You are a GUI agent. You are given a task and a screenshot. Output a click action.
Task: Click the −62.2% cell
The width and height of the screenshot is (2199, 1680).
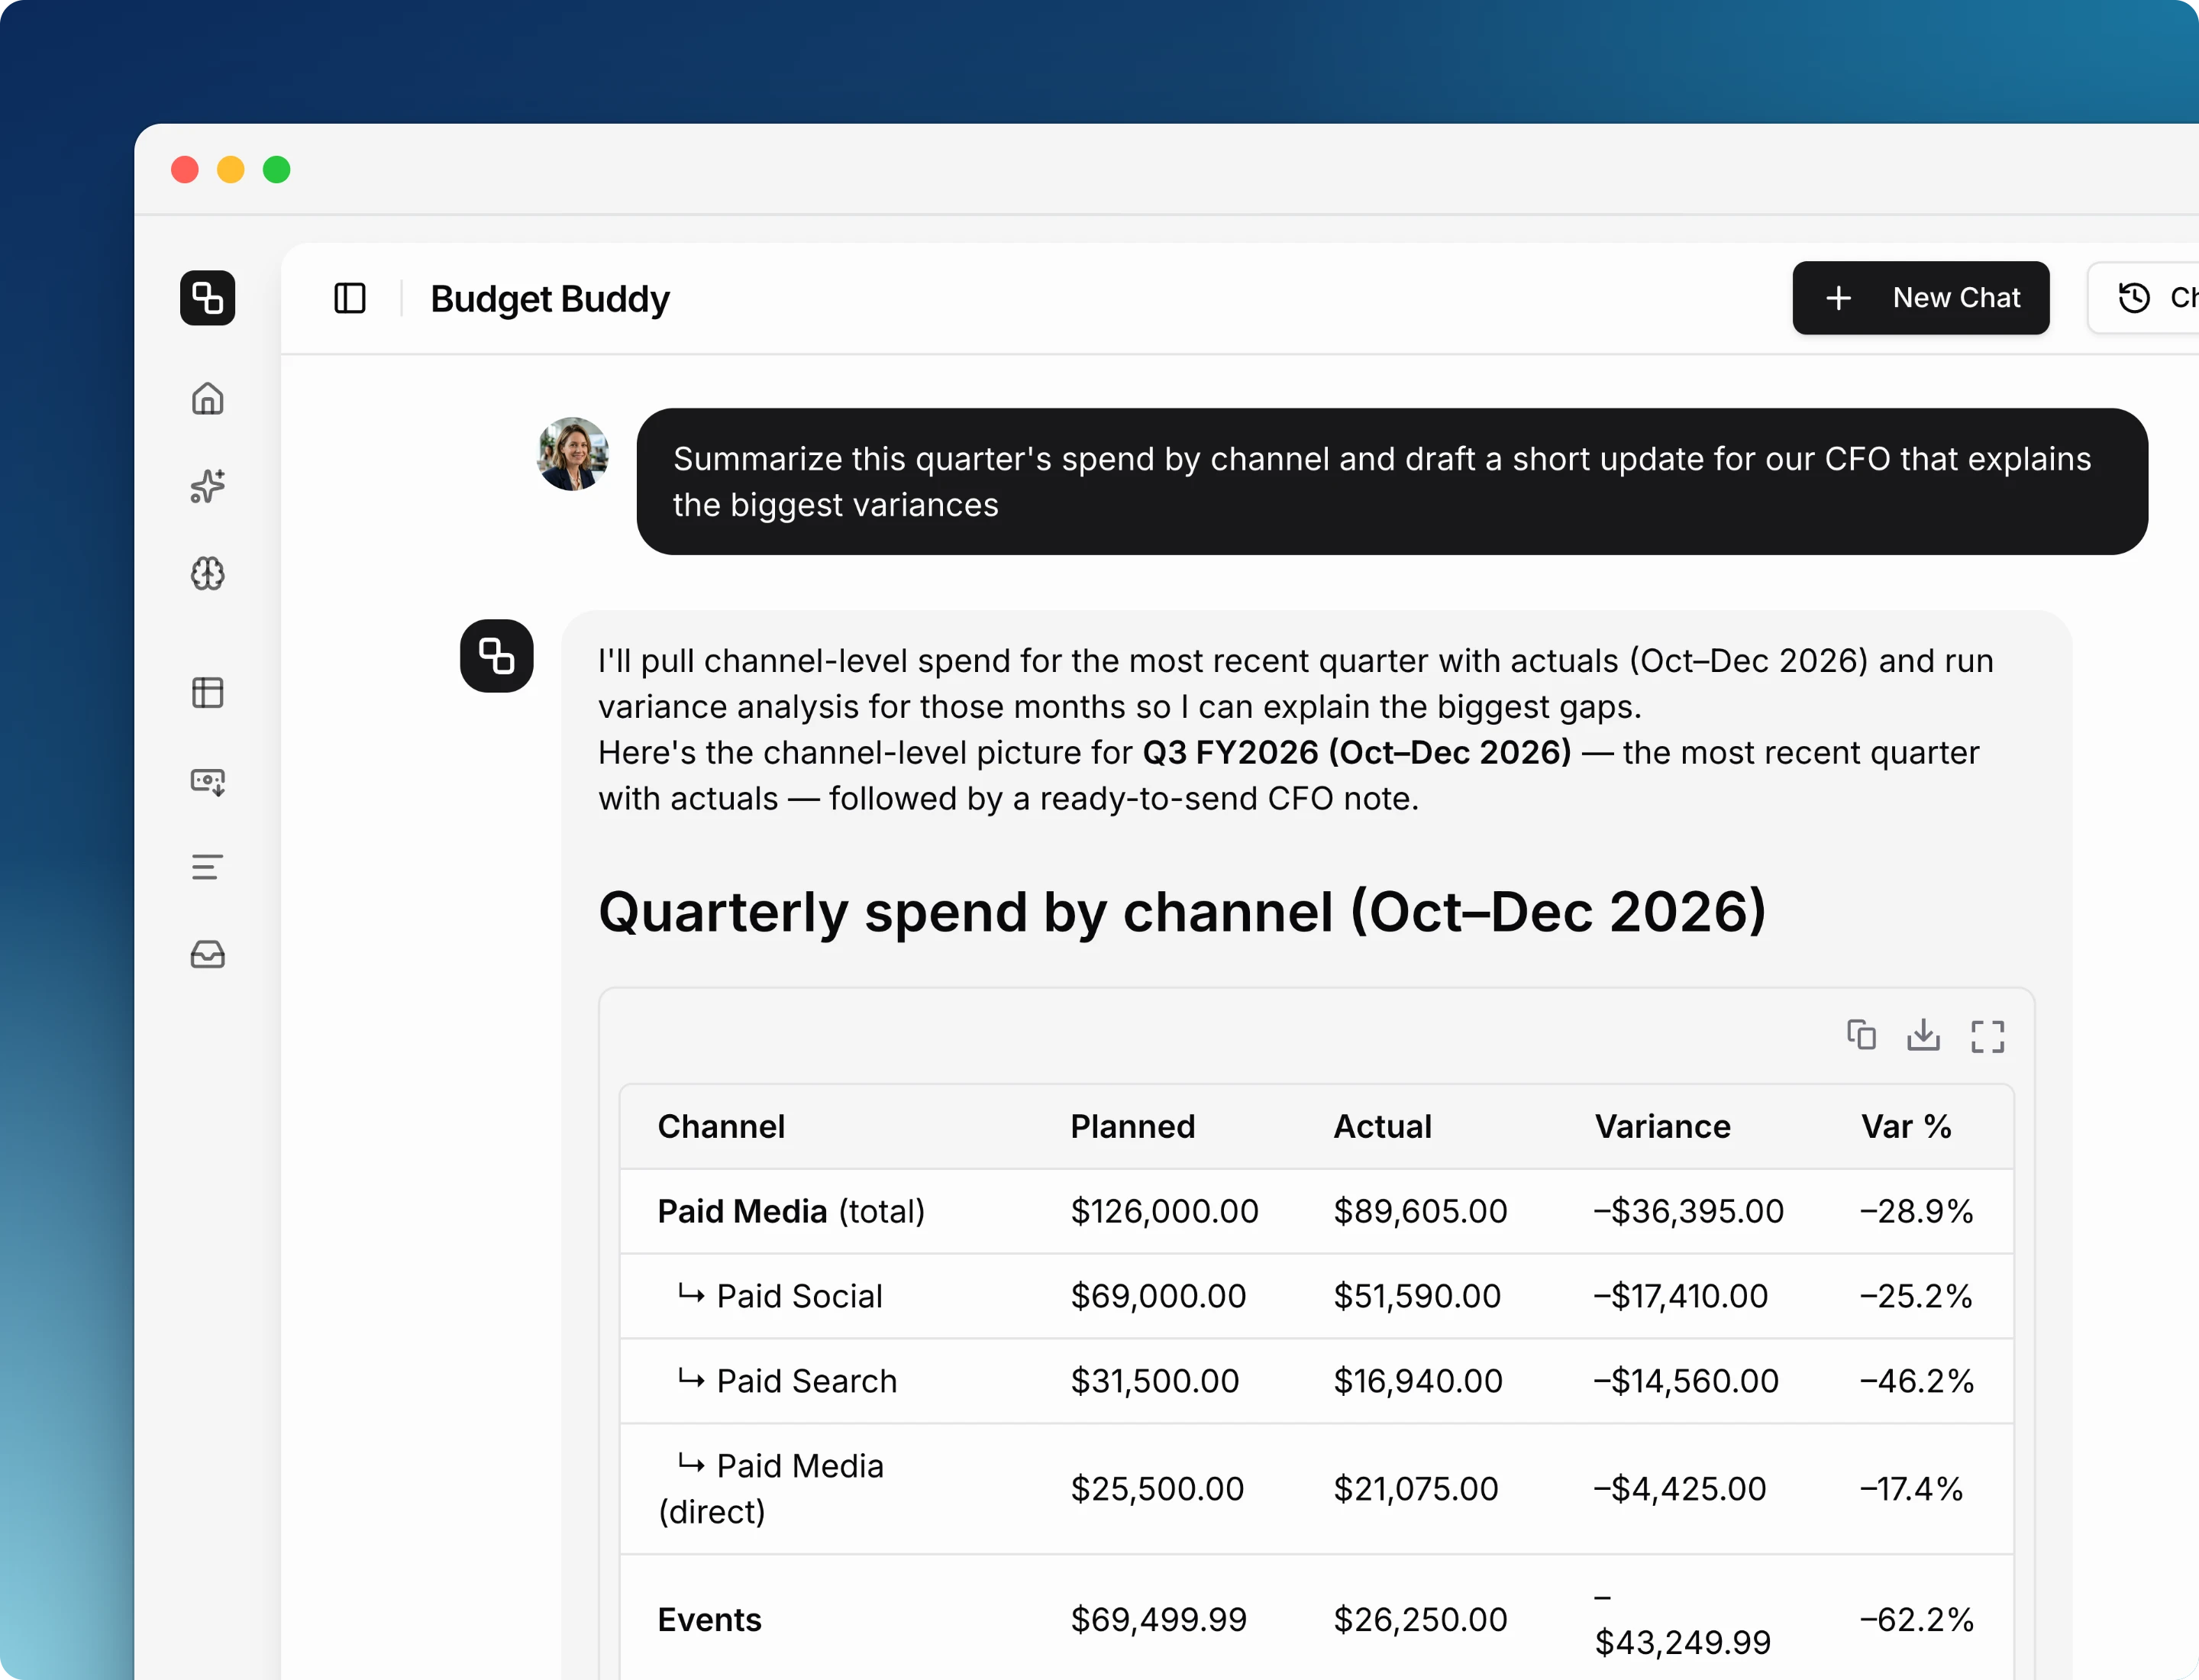point(1916,1620)
